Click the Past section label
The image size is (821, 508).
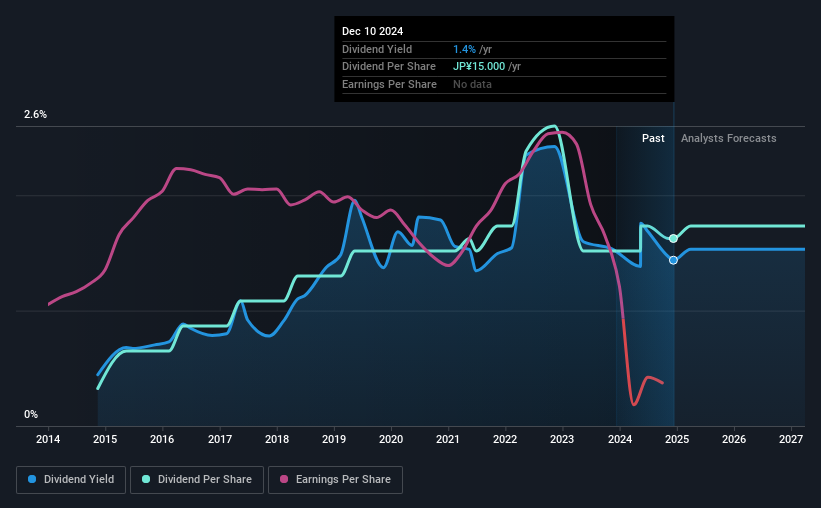click(x=653, y=138)
